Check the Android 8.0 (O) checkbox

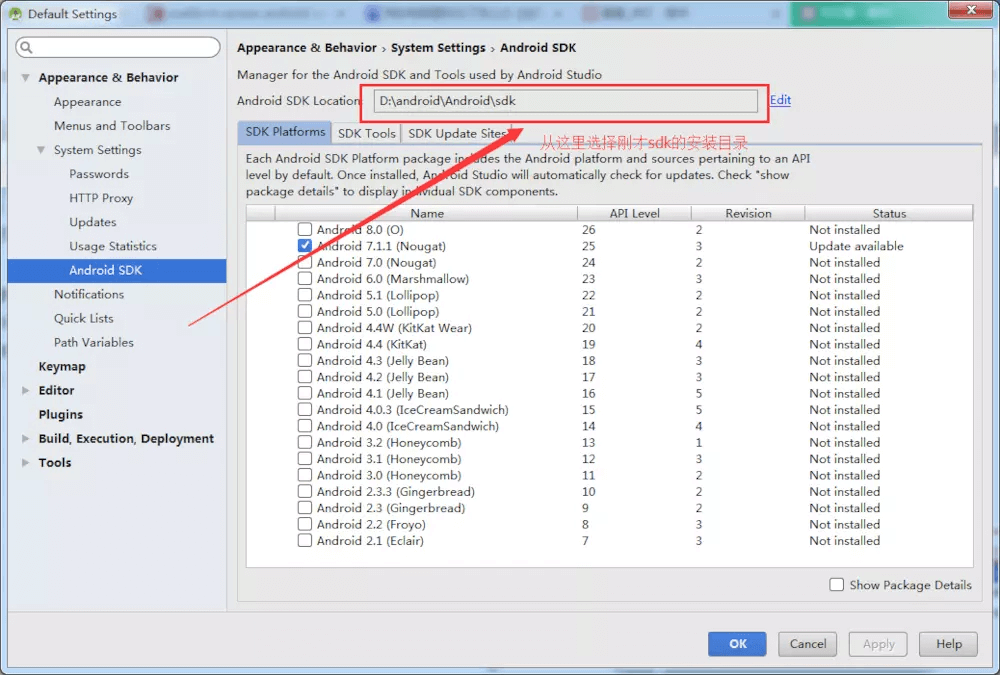pyautogui.click(x=305, y=229)
